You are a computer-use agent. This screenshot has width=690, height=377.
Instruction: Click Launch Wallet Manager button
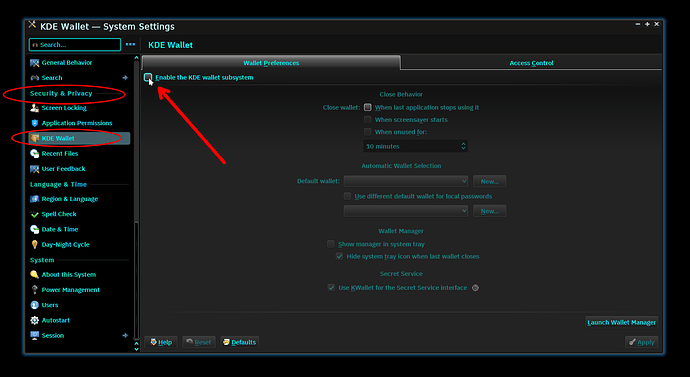621,322
